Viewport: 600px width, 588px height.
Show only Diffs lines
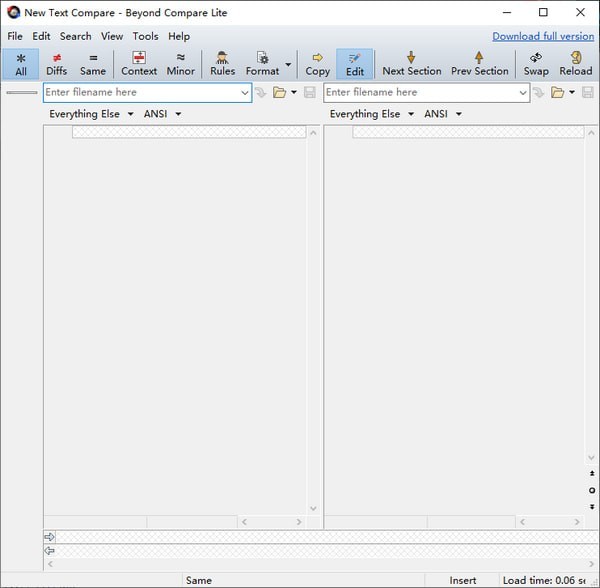click(57, 64)
